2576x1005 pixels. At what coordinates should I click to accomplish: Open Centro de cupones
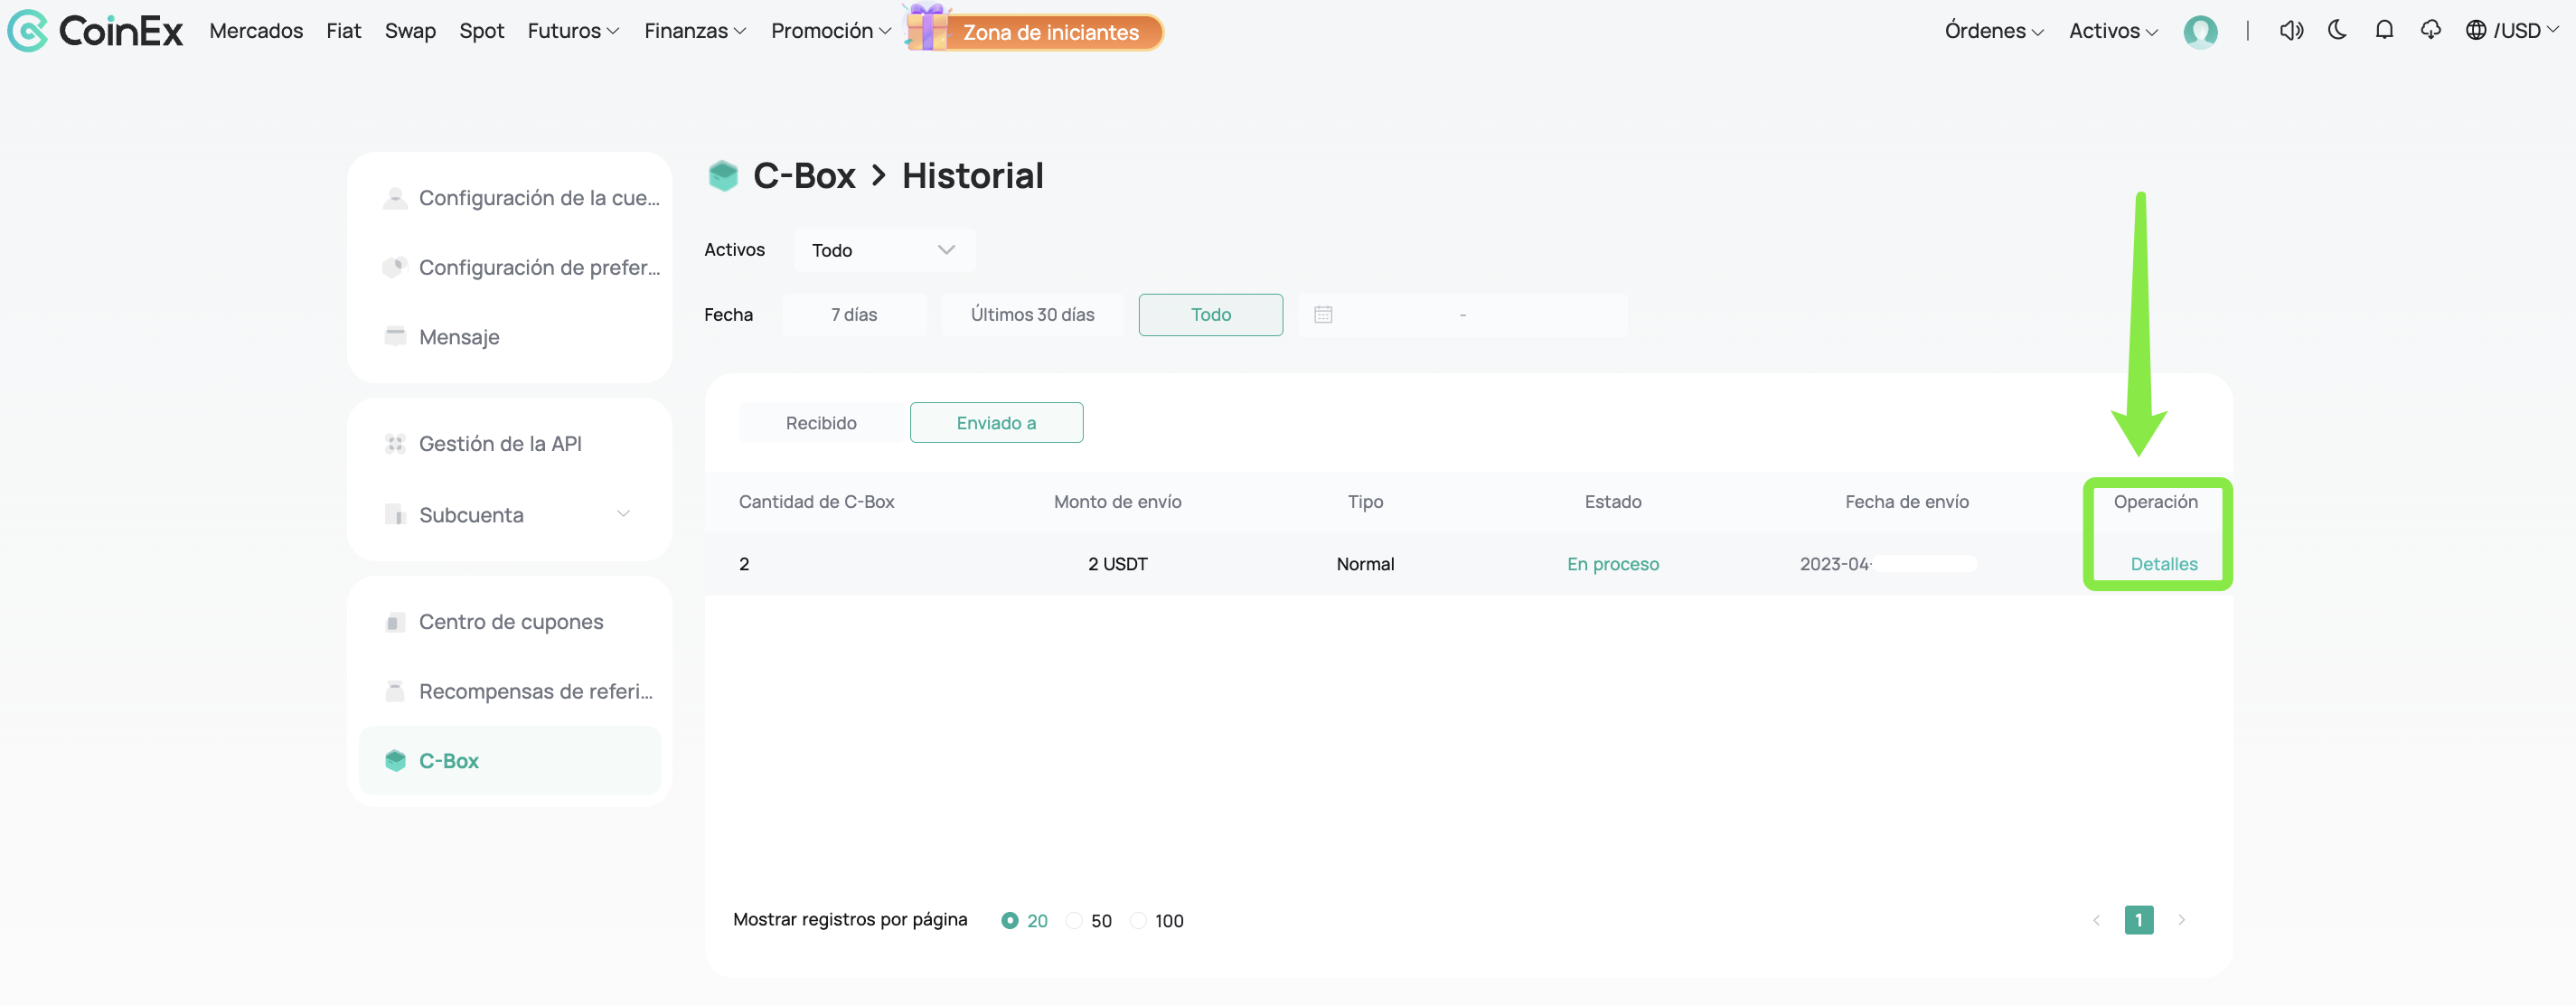coord(509,622)
